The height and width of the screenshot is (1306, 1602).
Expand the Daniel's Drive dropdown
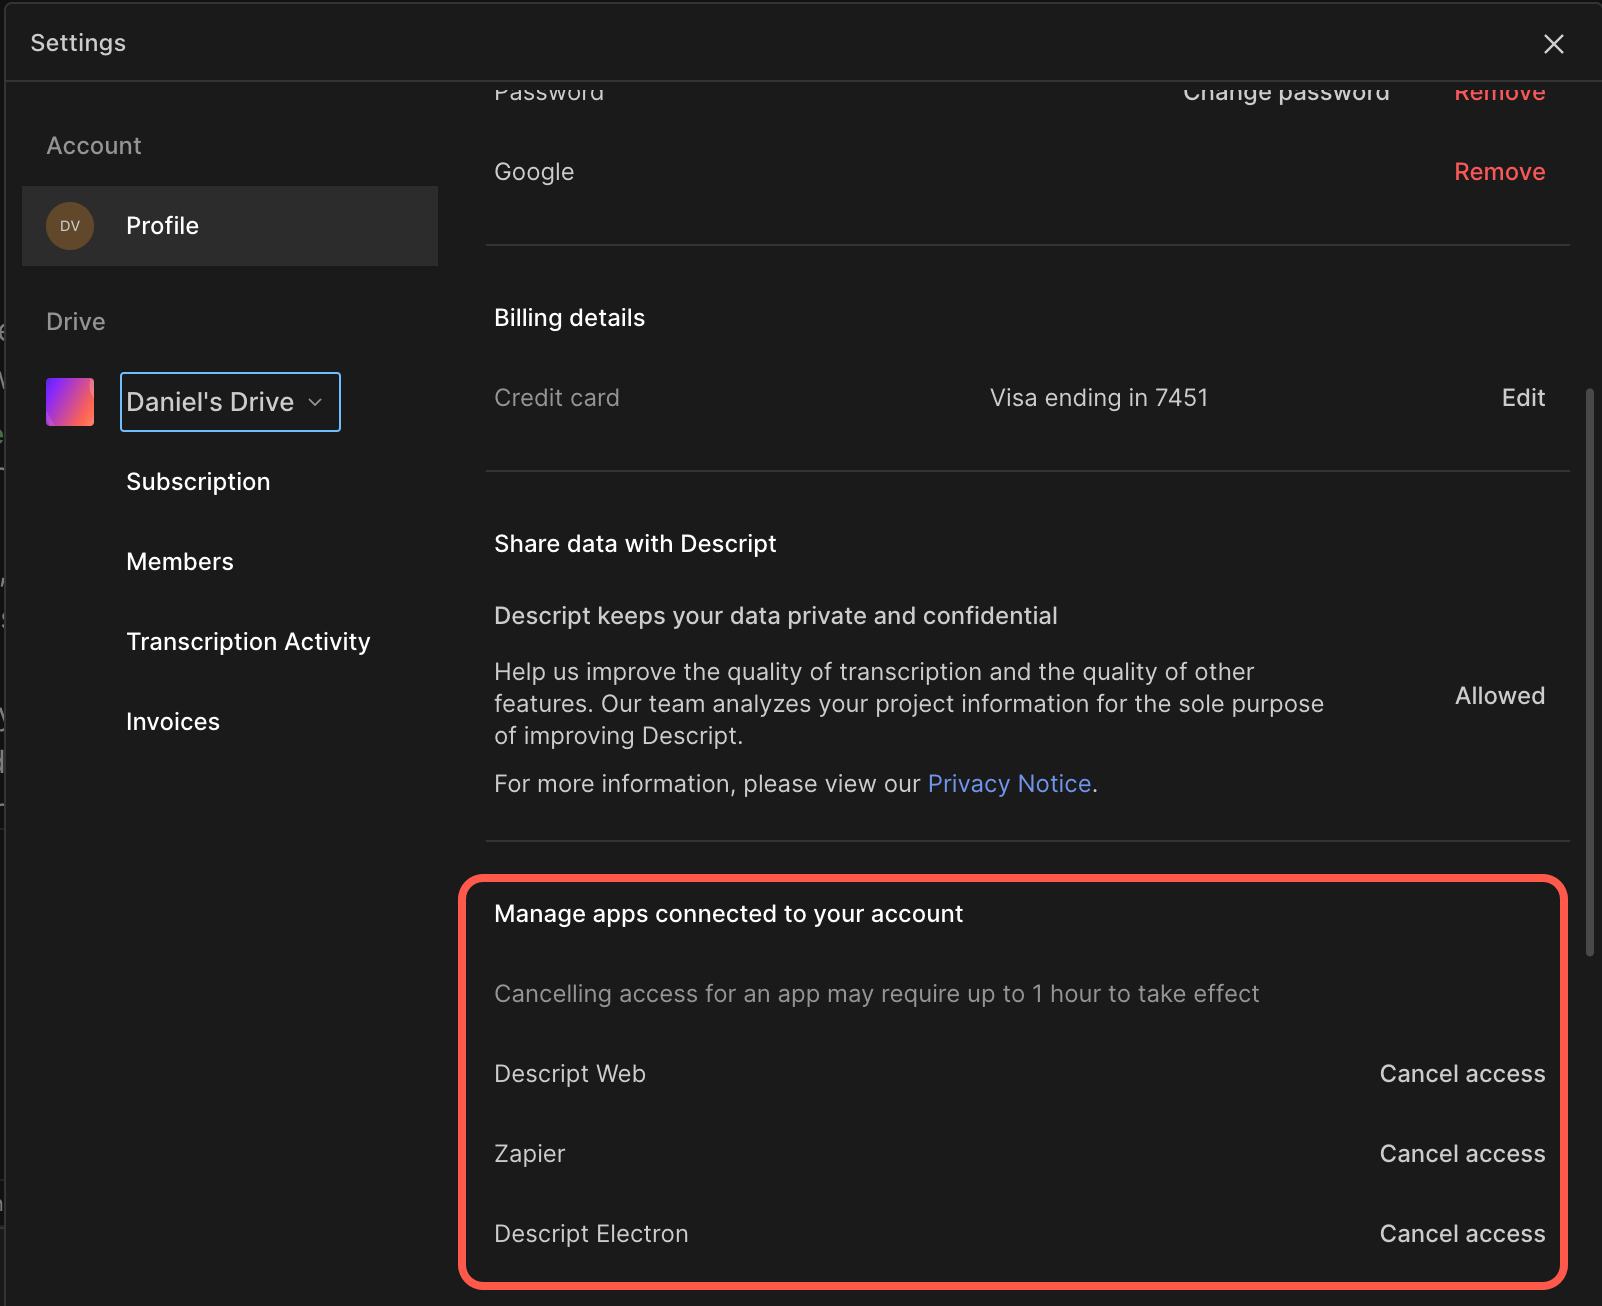click(x=230, y=402)
